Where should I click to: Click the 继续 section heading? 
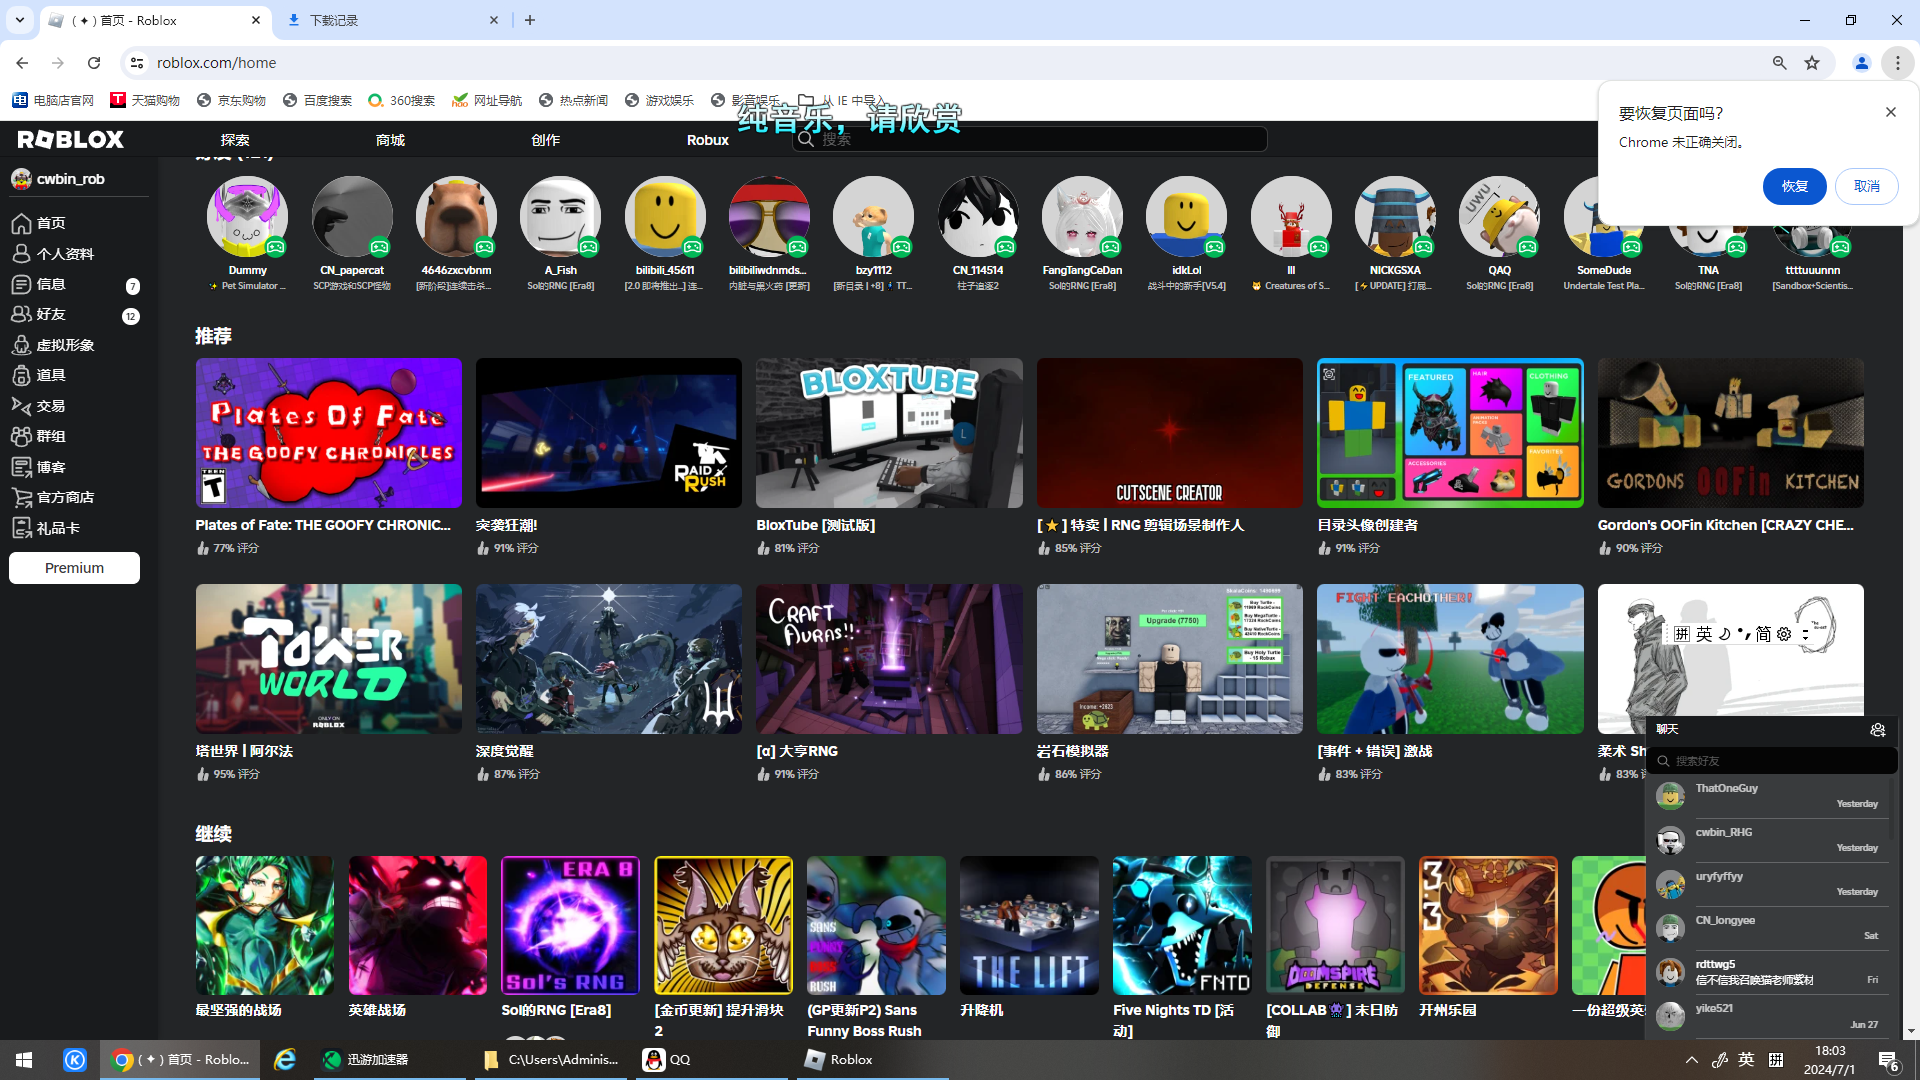coord(213,834)
